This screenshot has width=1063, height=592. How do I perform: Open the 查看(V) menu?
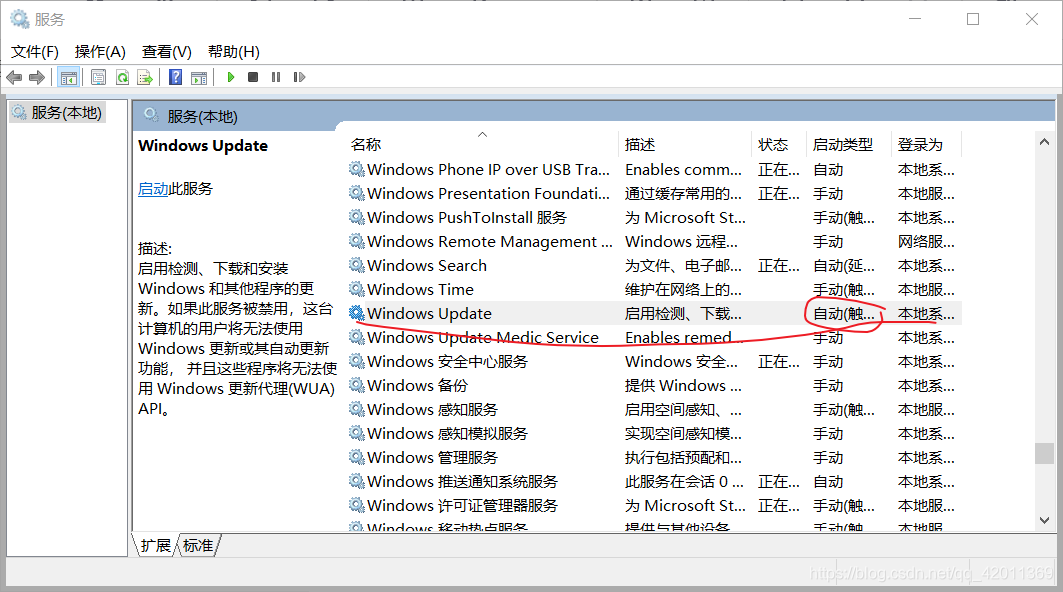coord(166,52)
